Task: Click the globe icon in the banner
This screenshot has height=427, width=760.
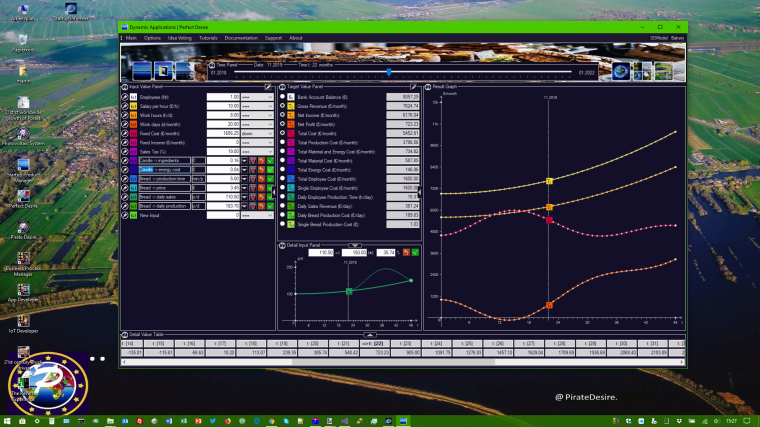Action: pos(621,71)
